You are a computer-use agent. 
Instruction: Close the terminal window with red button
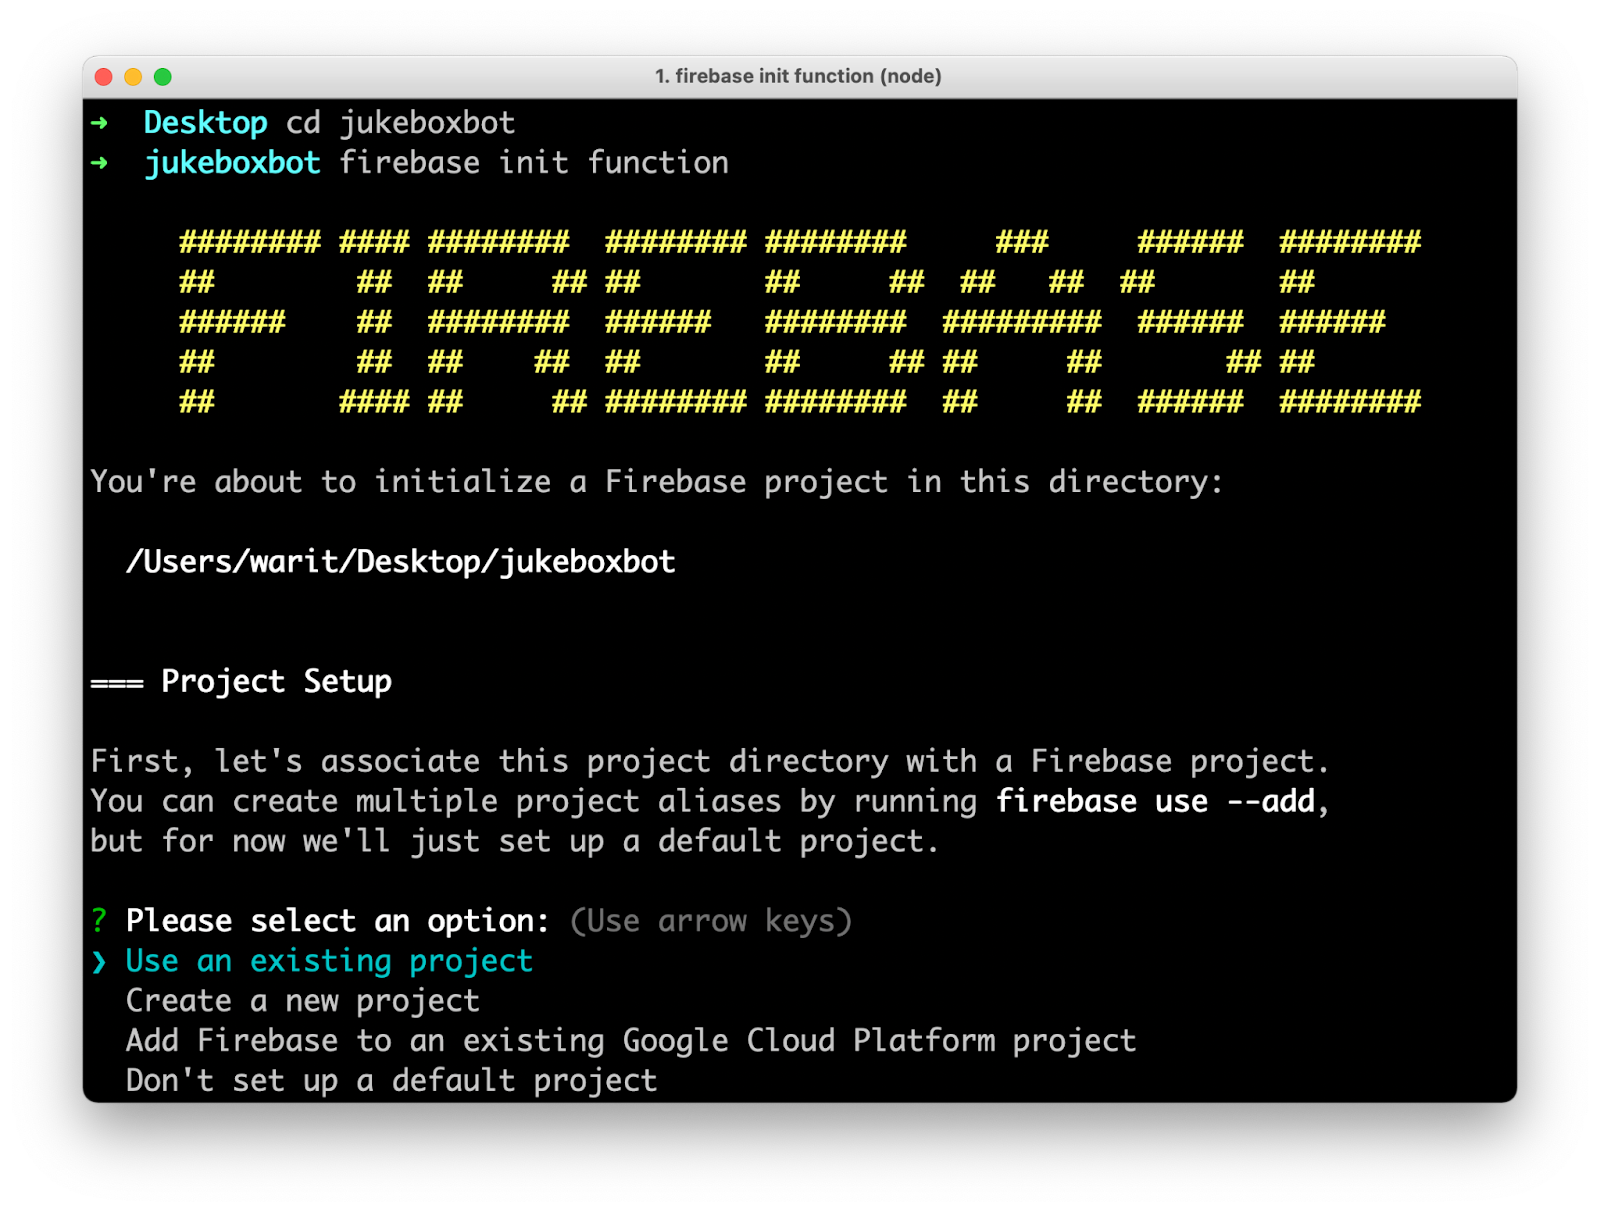tap(103, 77)
